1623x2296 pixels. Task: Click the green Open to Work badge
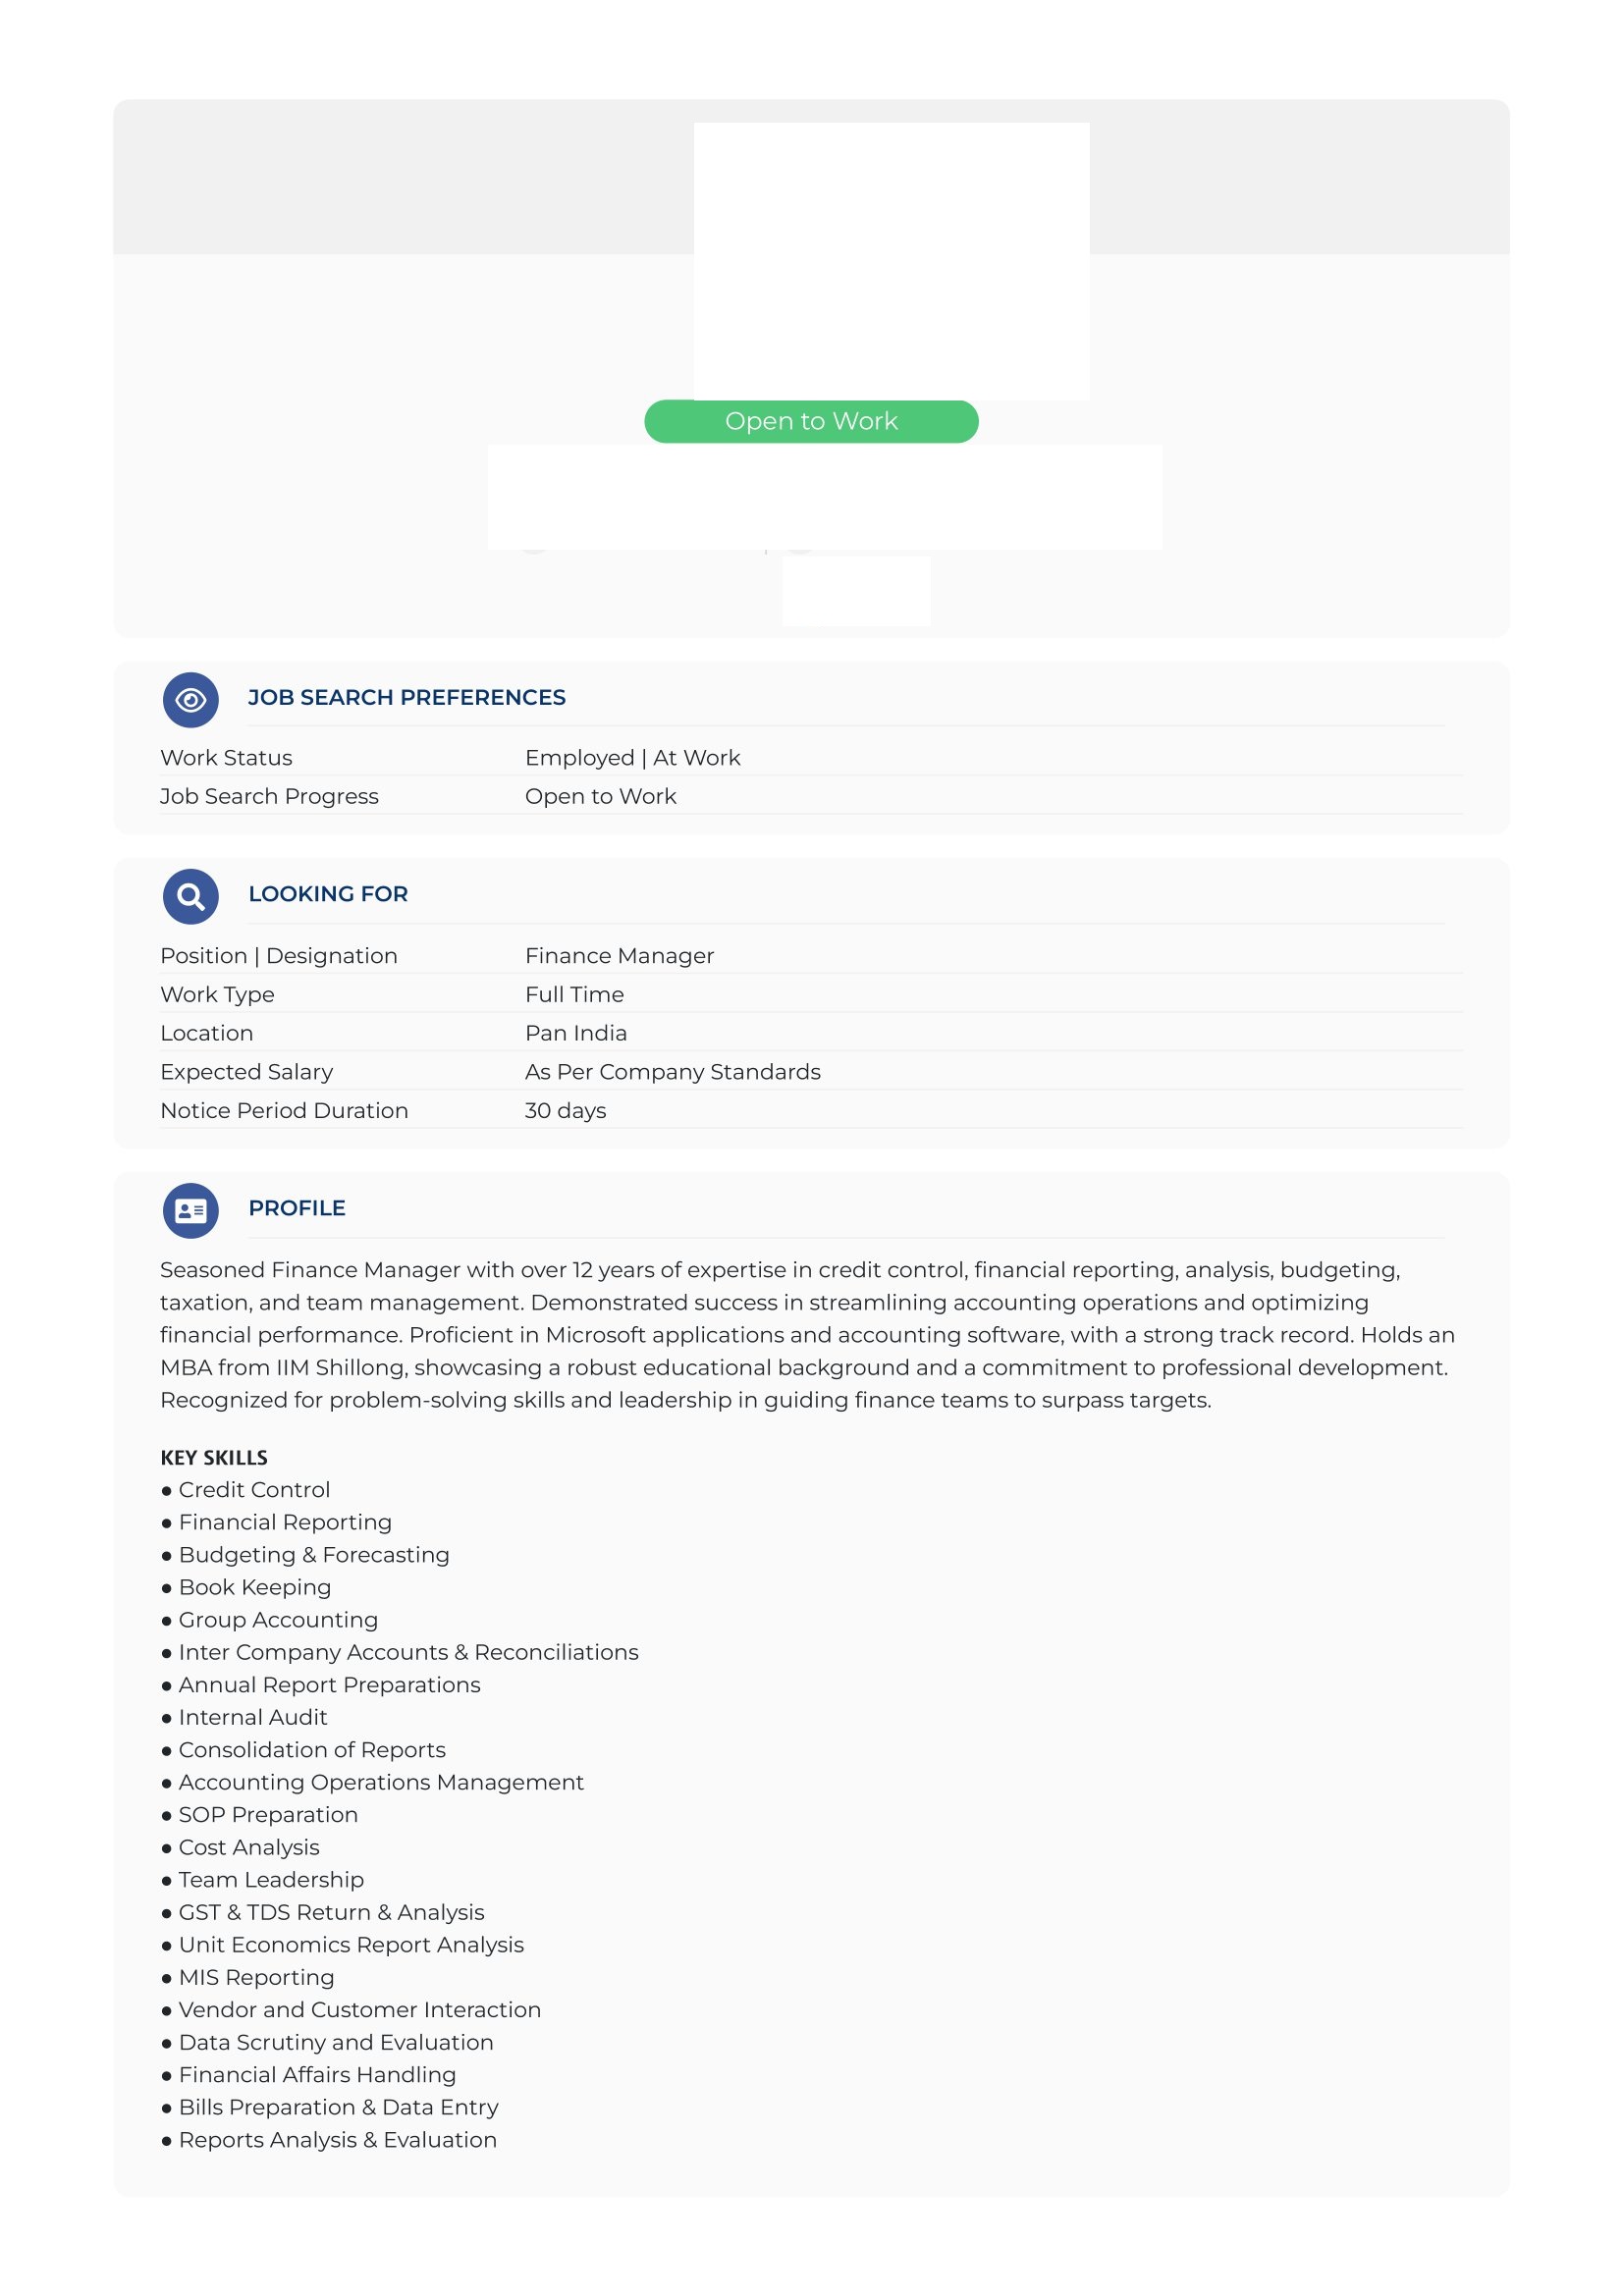pos(811,421)
